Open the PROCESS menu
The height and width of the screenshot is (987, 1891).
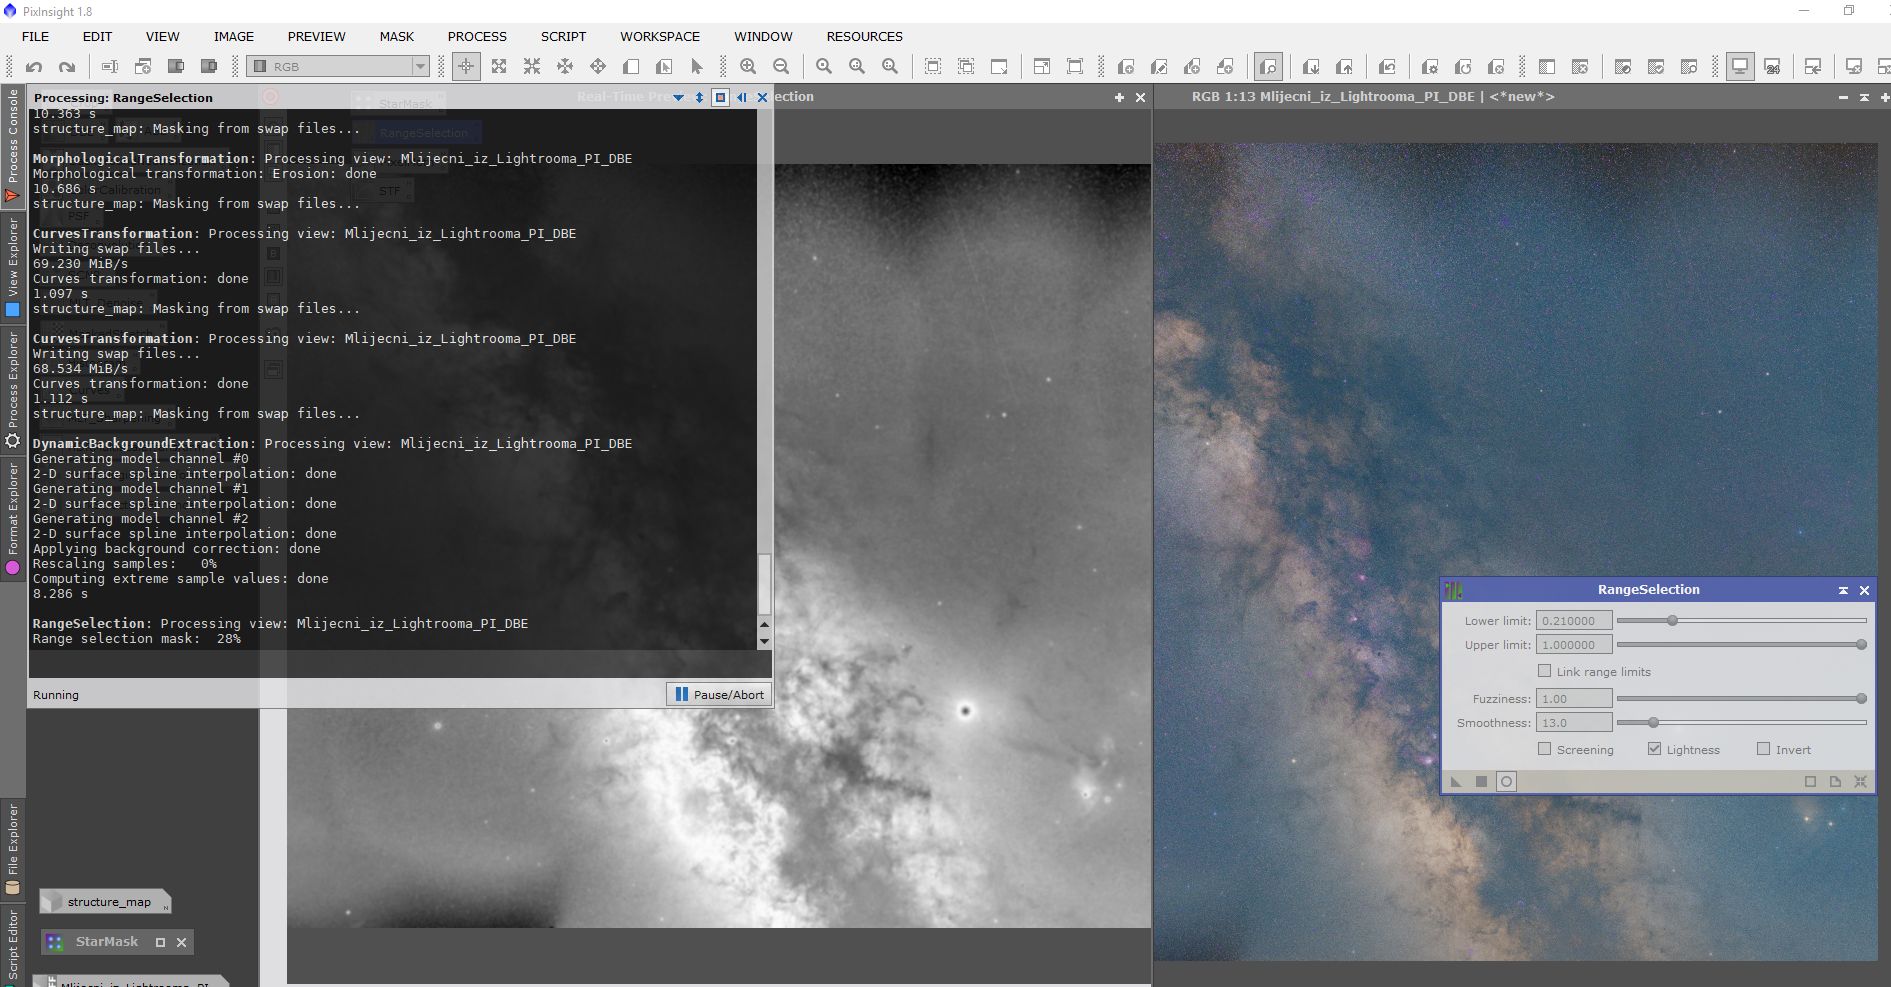point(477,36)
